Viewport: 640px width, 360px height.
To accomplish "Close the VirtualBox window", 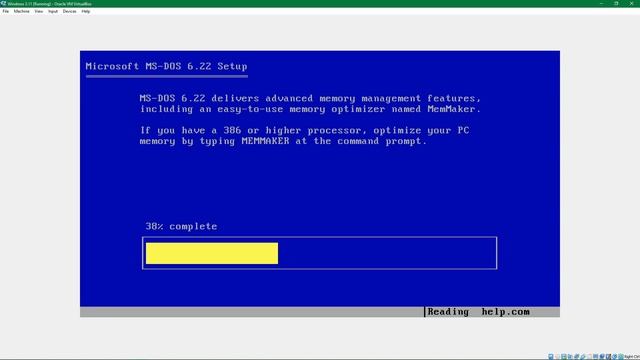I will (x=631, y=3).
